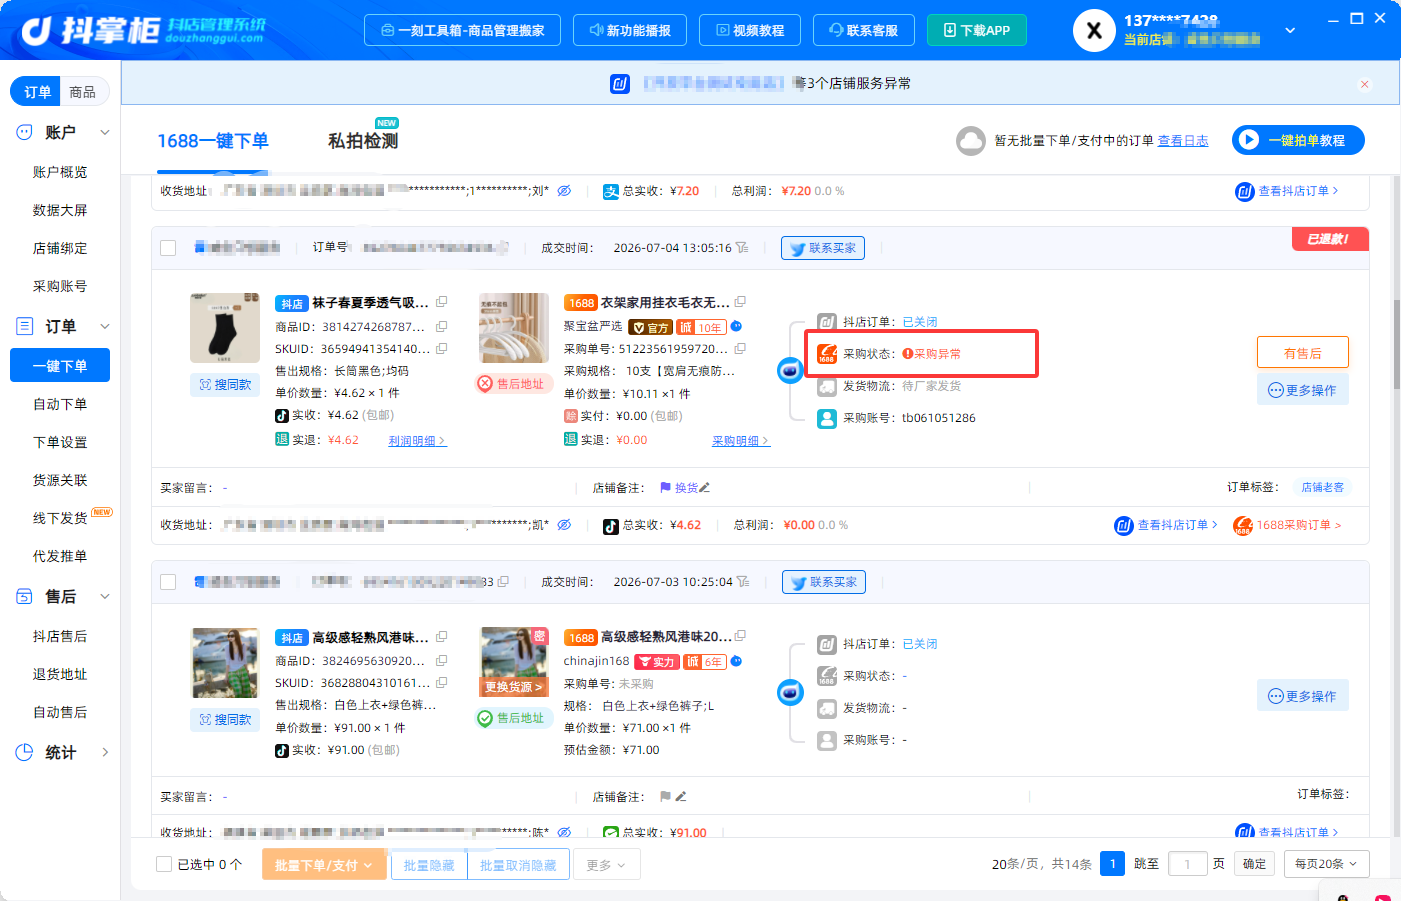Open the 每页20条 page size dropdown

tap(1326, 864)
